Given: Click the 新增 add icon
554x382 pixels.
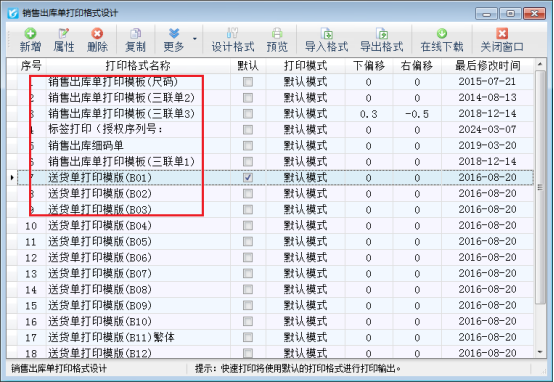Looking at the screenshot, I should tap(30, 40).
